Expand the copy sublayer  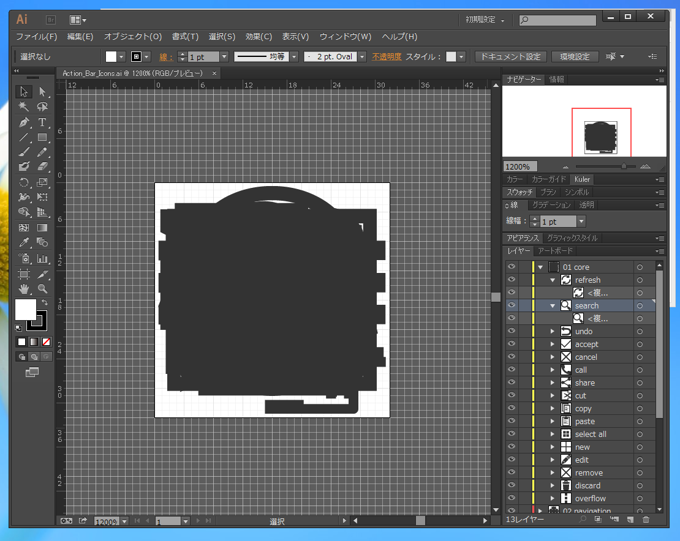(552, 408)
